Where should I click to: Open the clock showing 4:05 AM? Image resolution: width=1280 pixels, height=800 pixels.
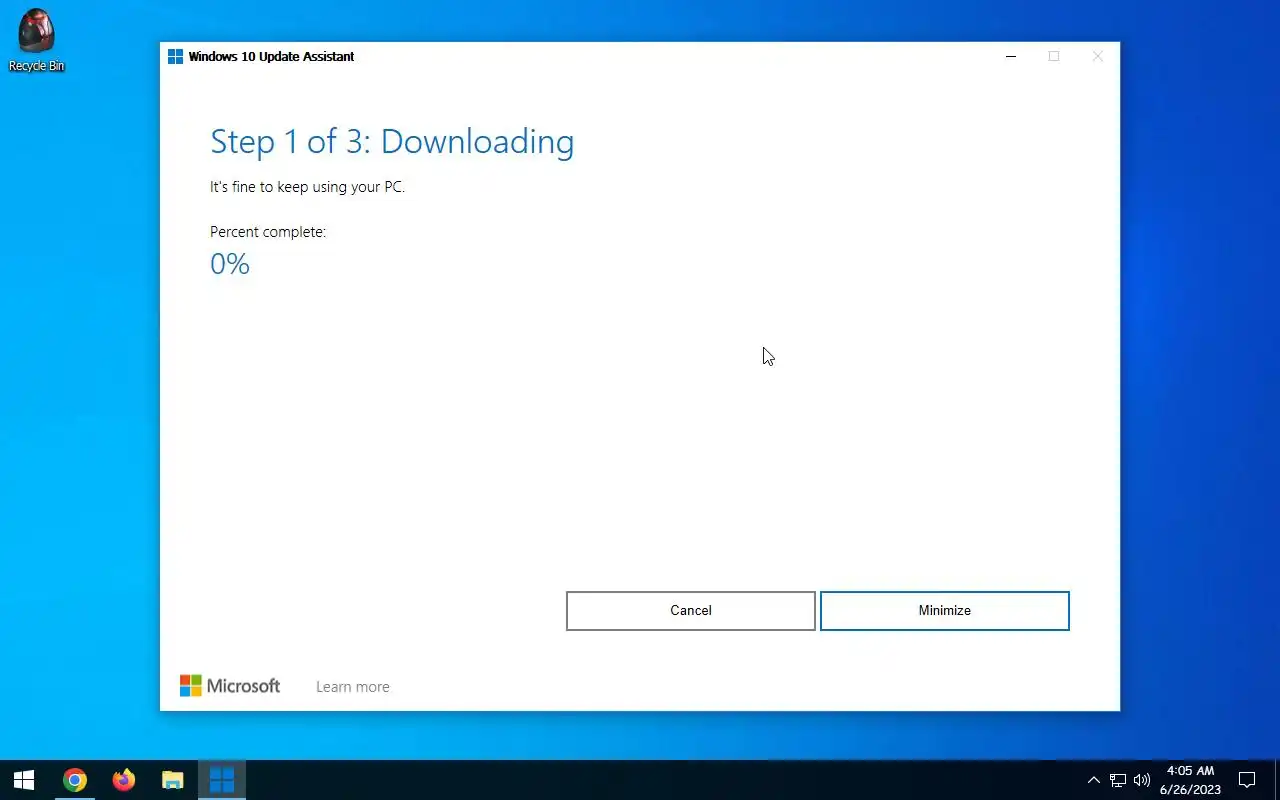point(1190,780)
